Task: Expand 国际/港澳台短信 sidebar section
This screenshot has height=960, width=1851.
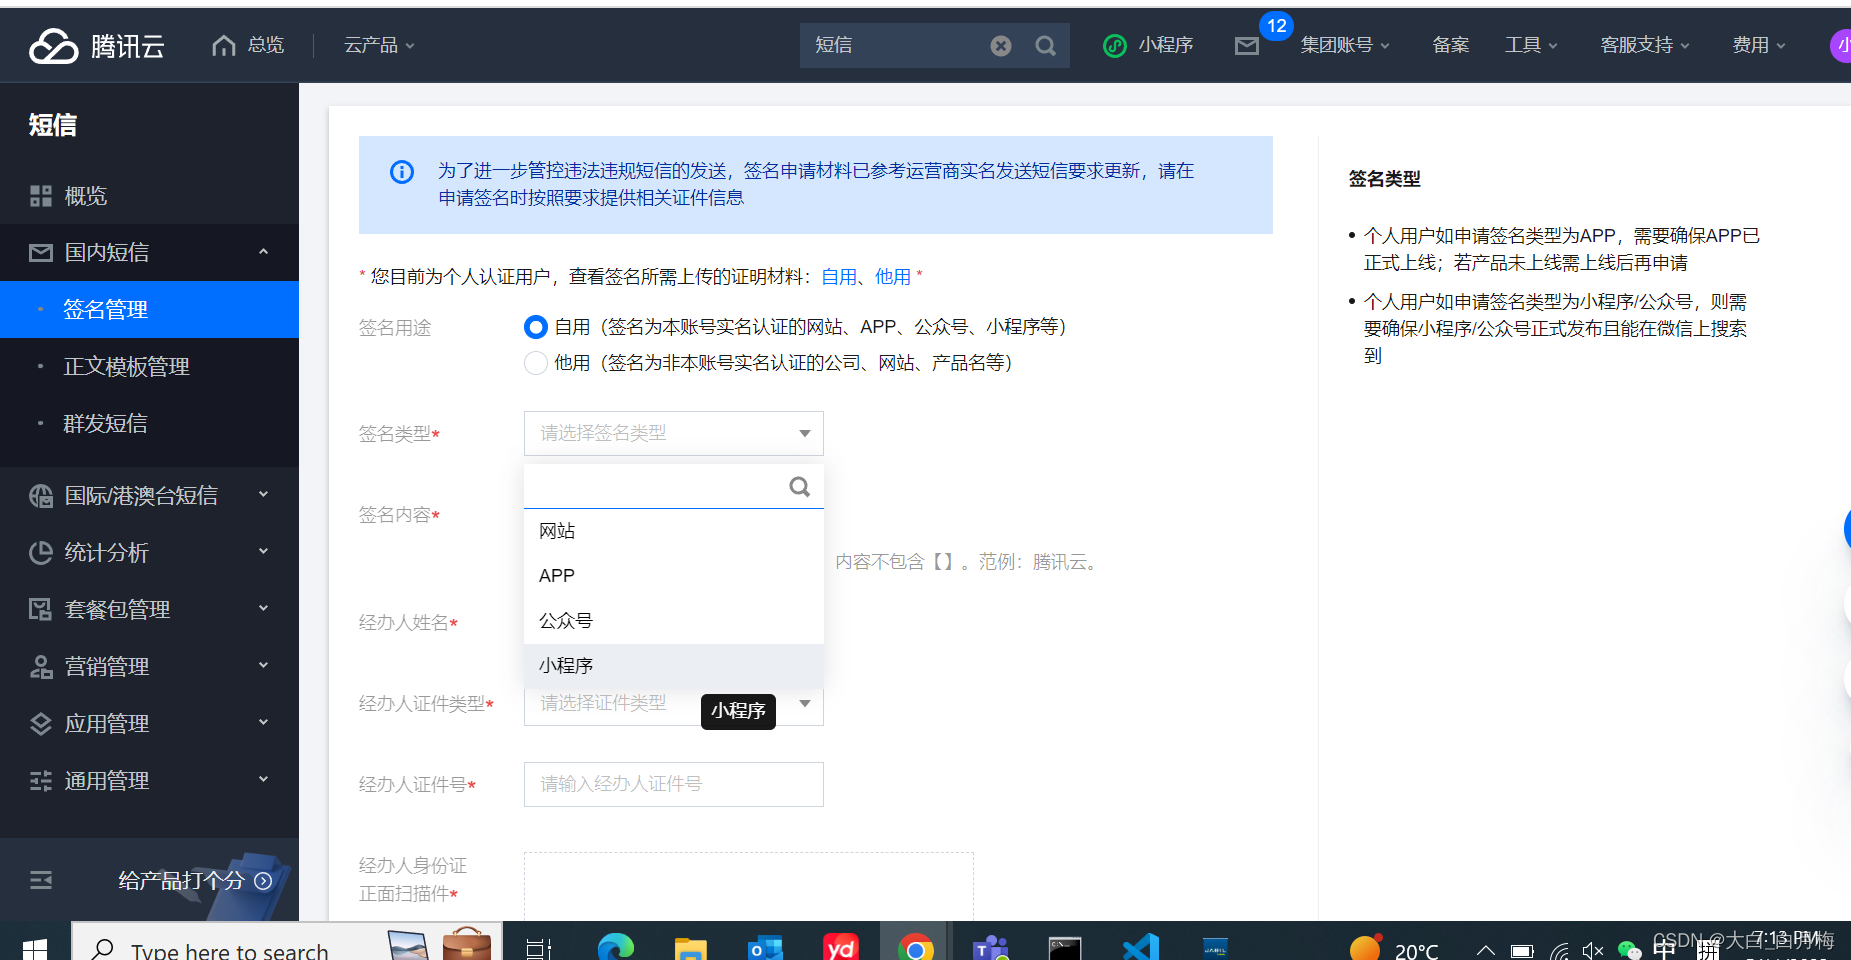Action: point(264,495)
